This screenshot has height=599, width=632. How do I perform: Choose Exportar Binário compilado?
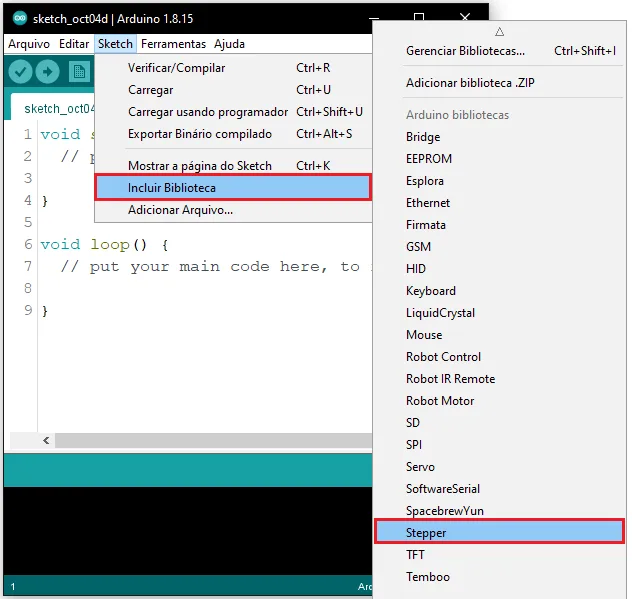coord(233,133)
